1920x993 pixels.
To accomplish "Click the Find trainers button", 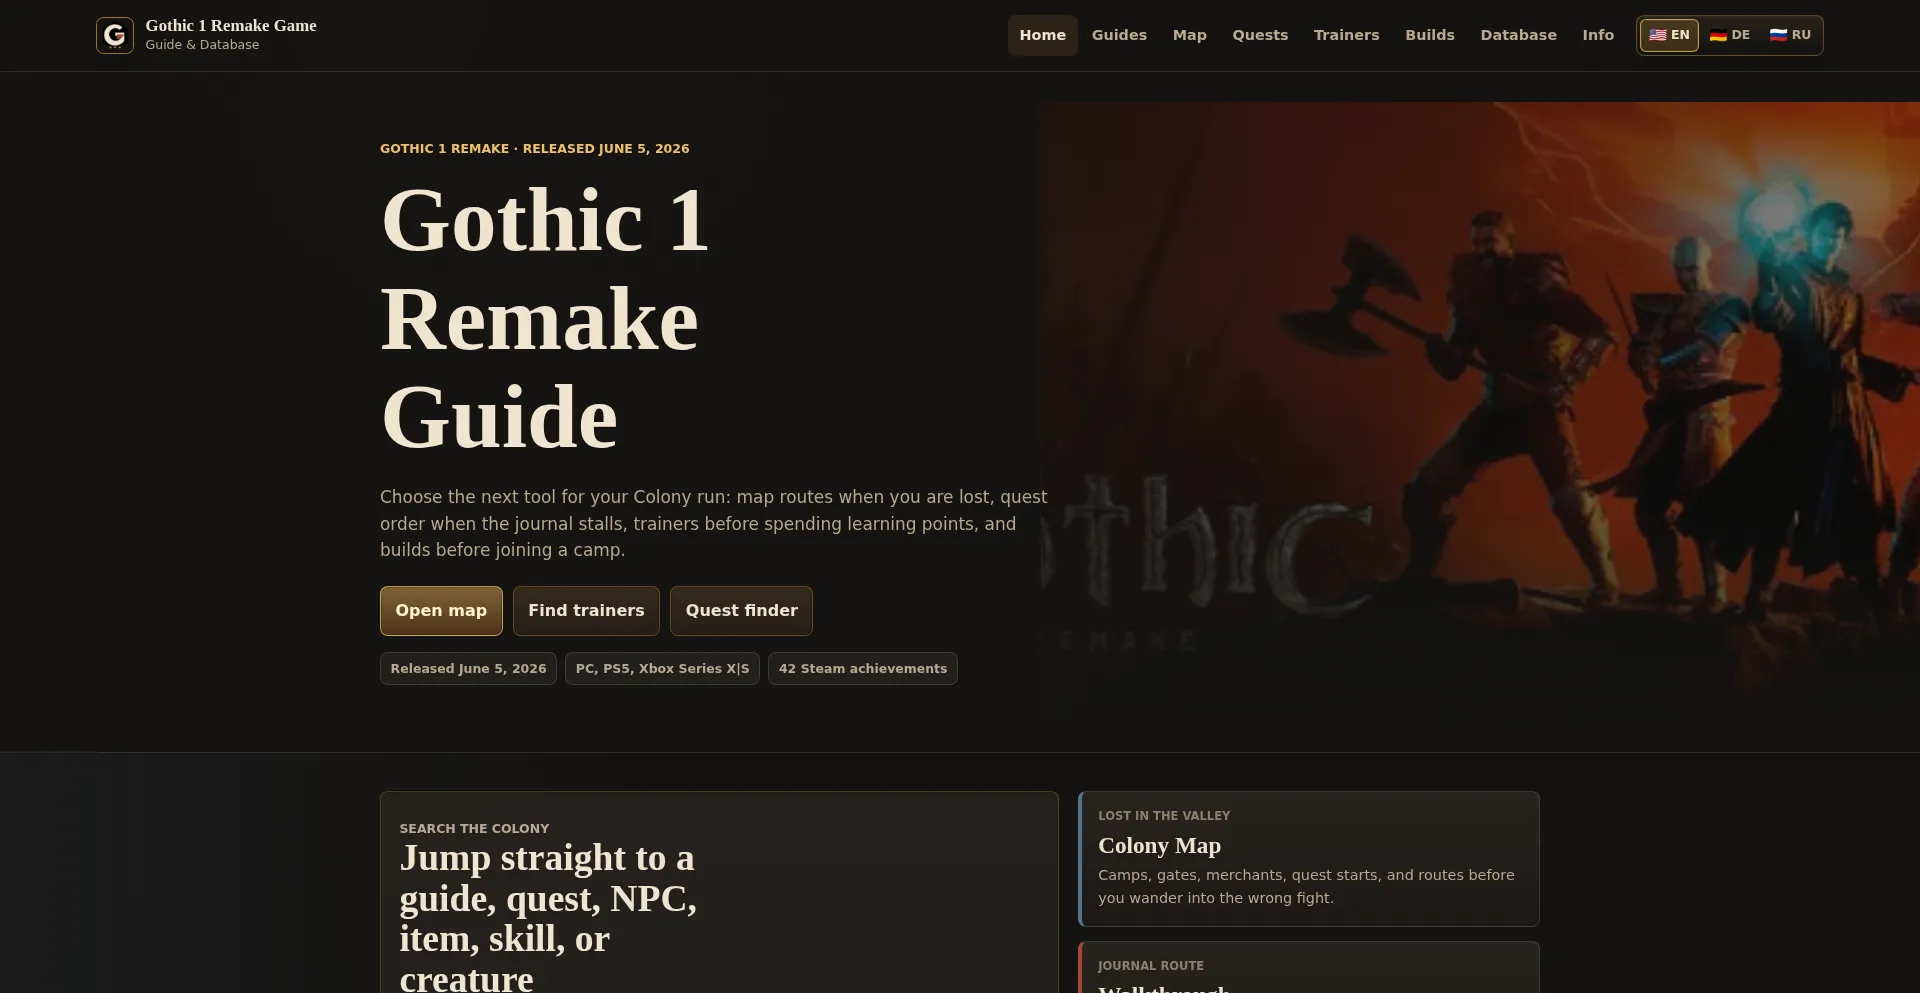I will point(586,611).
